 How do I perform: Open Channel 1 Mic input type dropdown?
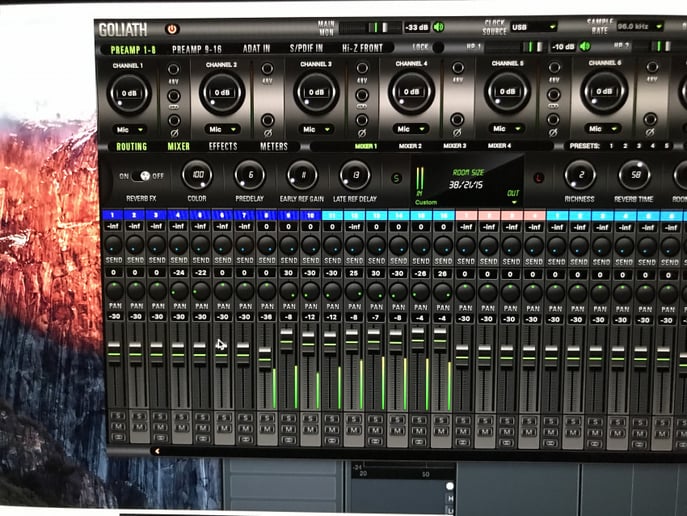point(129,130)
